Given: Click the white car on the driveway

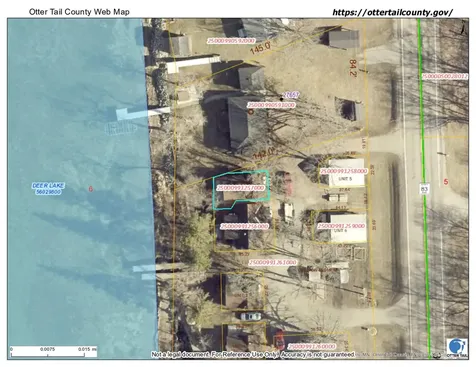Looking at the screenshot, I should (x=251, y=316).
